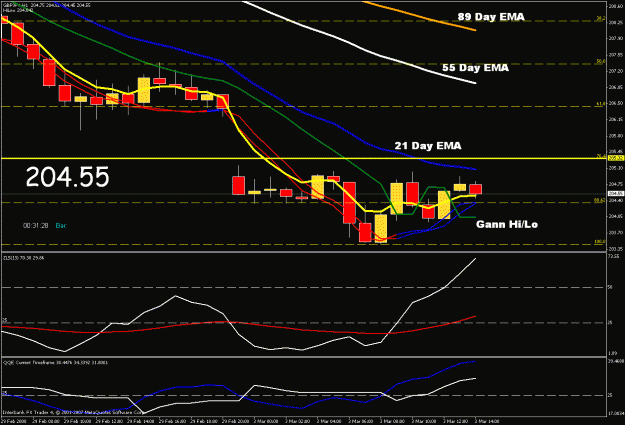
Task: Click the '29 Feb 20:00' time axis label
Action: coord(234,421)
